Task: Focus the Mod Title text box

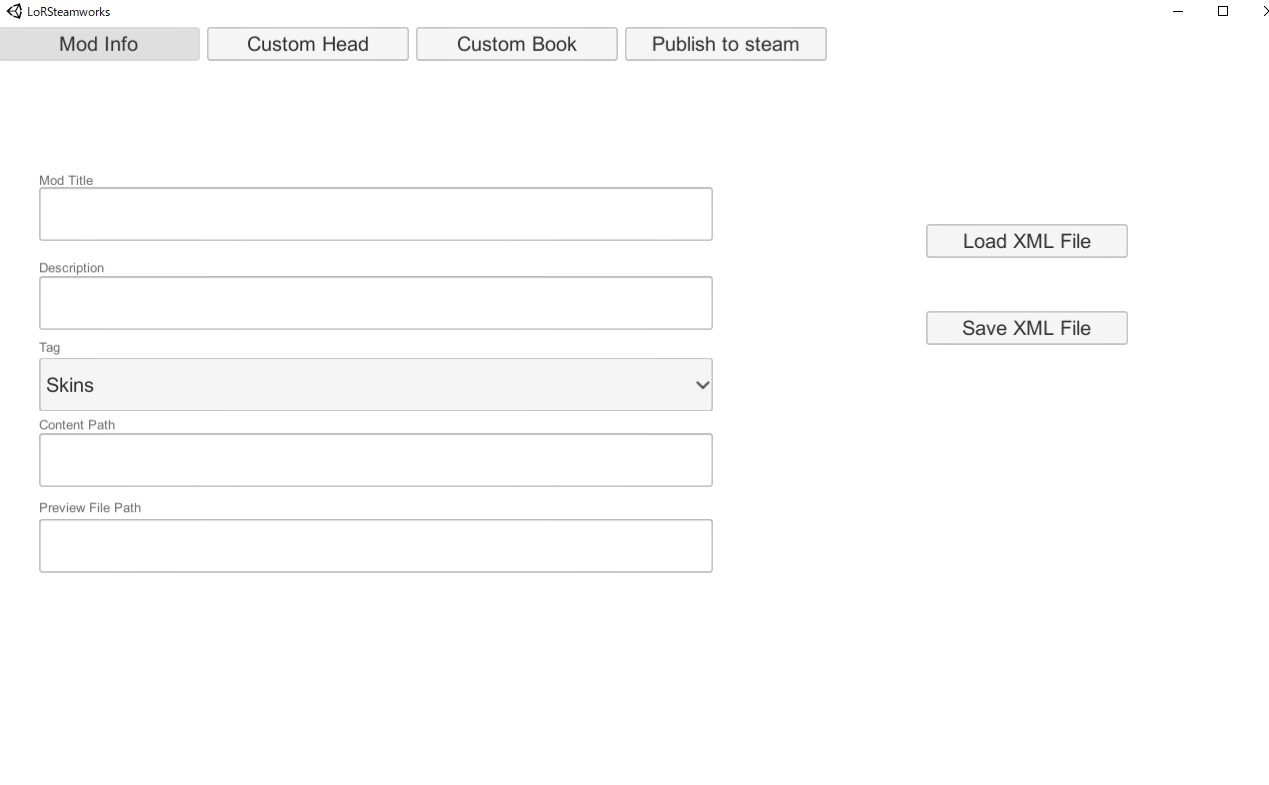Action: [x=375, y=214]
